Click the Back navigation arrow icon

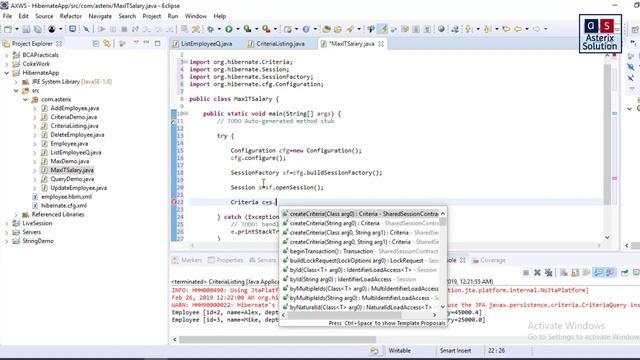[518, 29]
